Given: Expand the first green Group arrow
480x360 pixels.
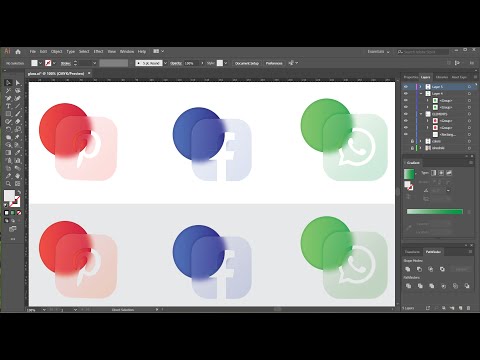Looking at the screenshot, I should coord(428,100).
